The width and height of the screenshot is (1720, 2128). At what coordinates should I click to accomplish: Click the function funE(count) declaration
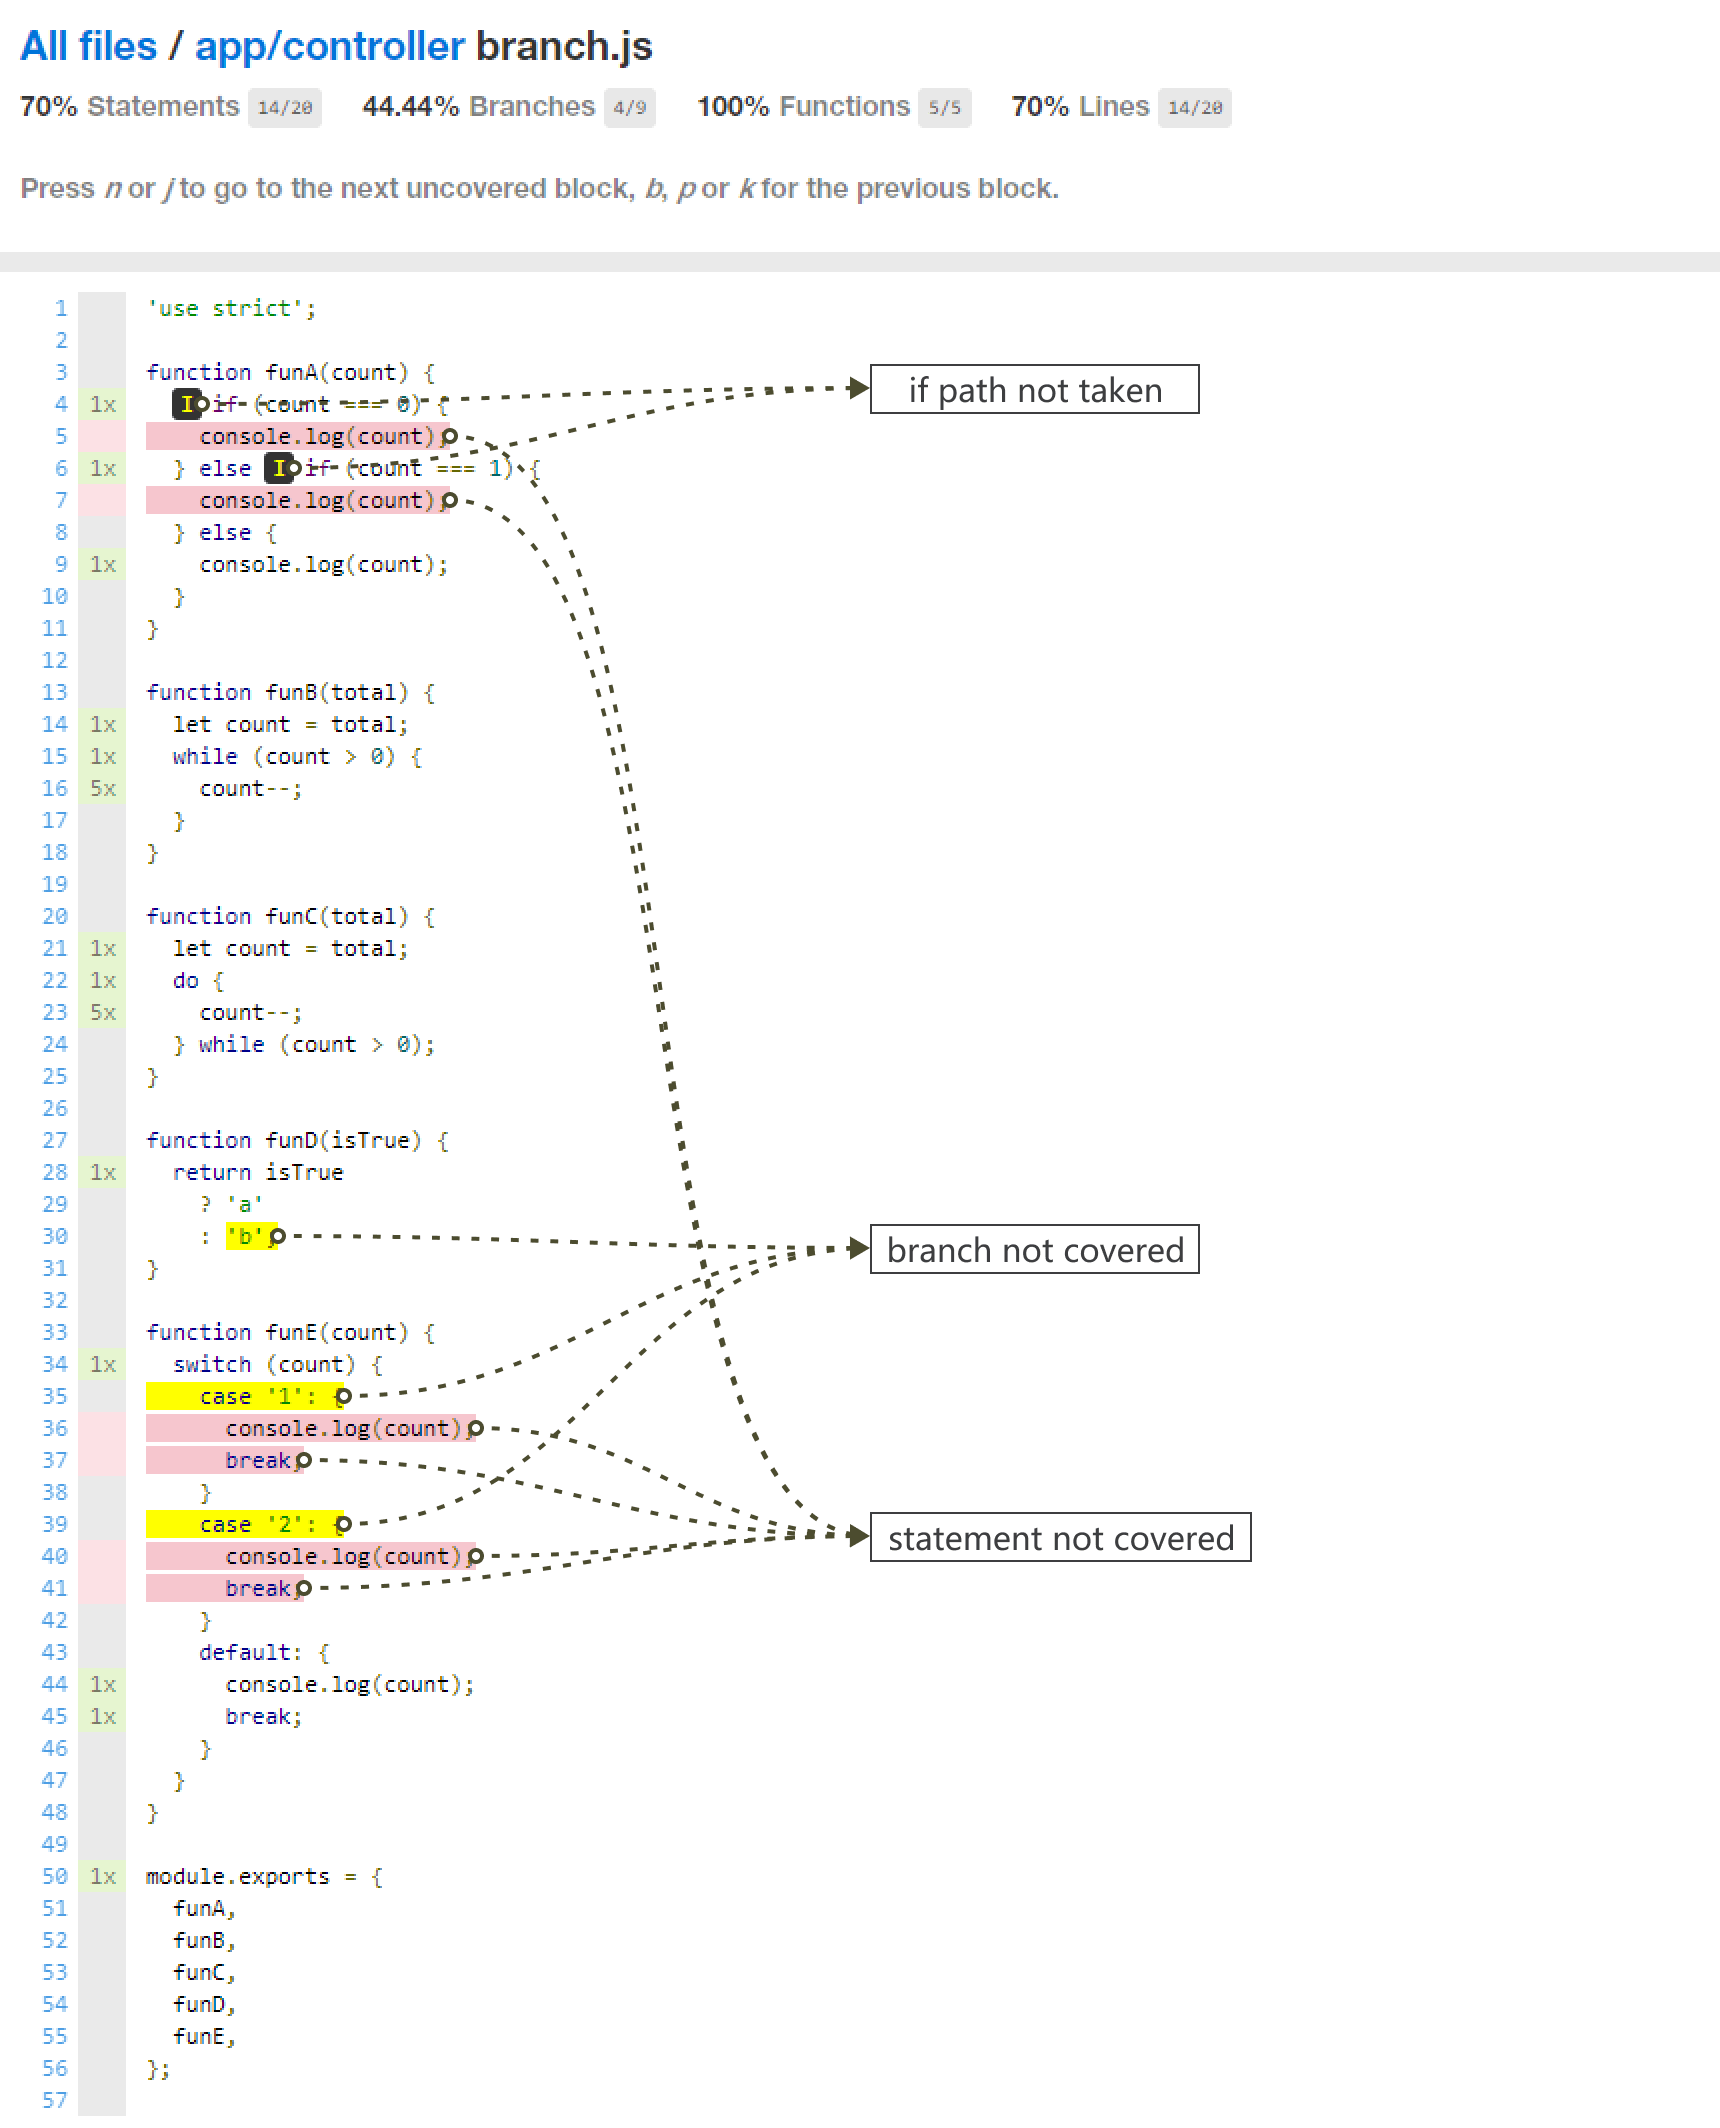coord(291,1332)
